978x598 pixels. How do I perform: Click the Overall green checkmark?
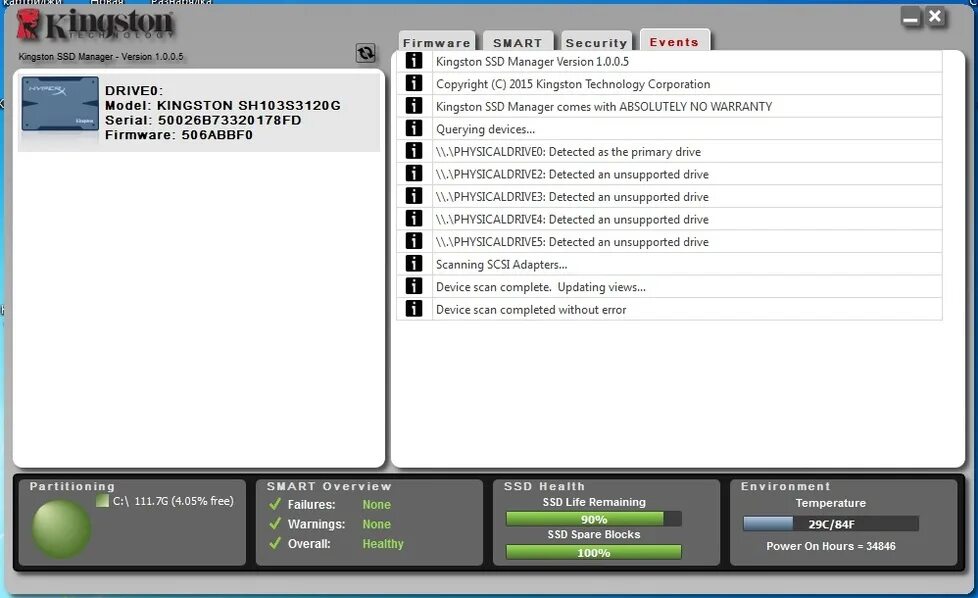274,543
